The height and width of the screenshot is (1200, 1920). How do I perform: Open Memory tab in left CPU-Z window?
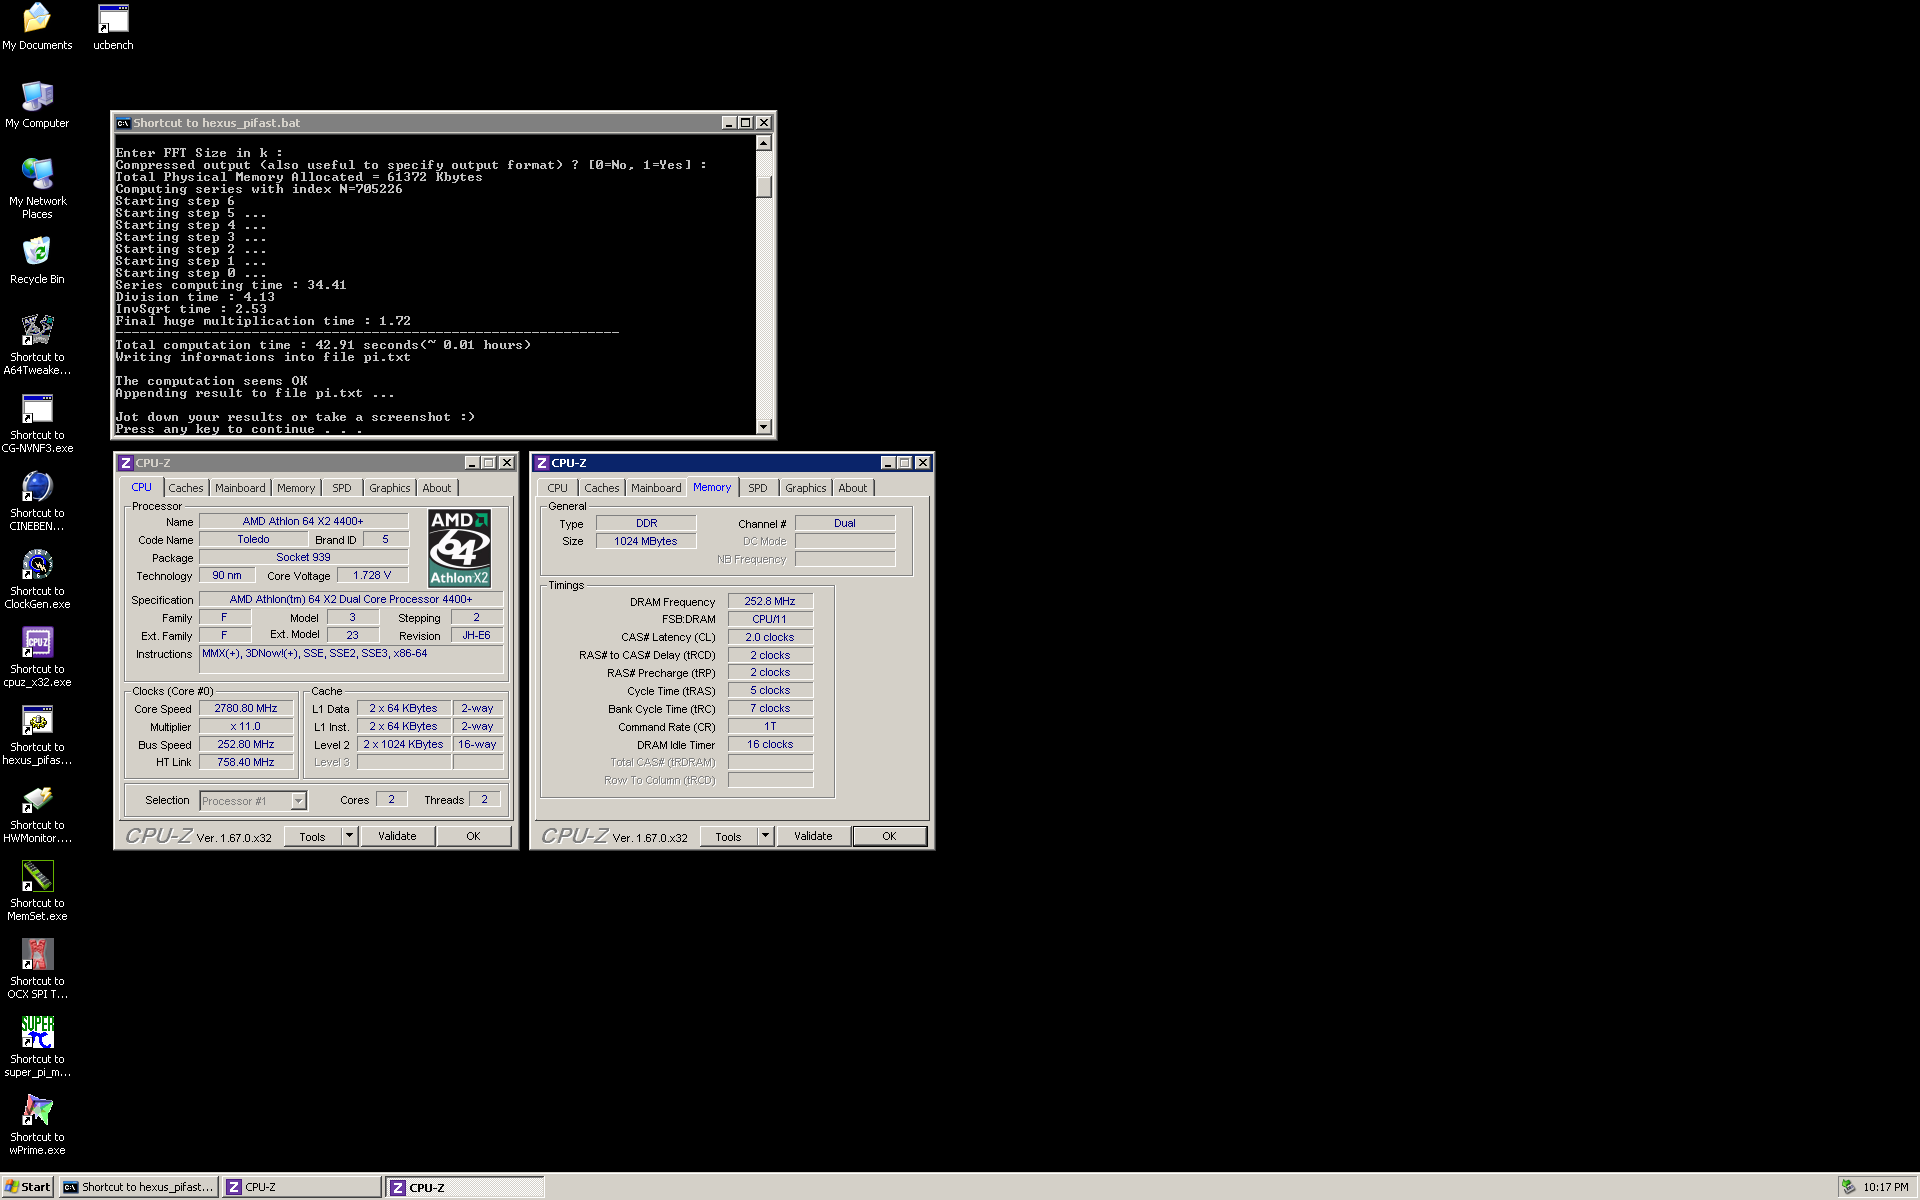(x=296, y=488)
